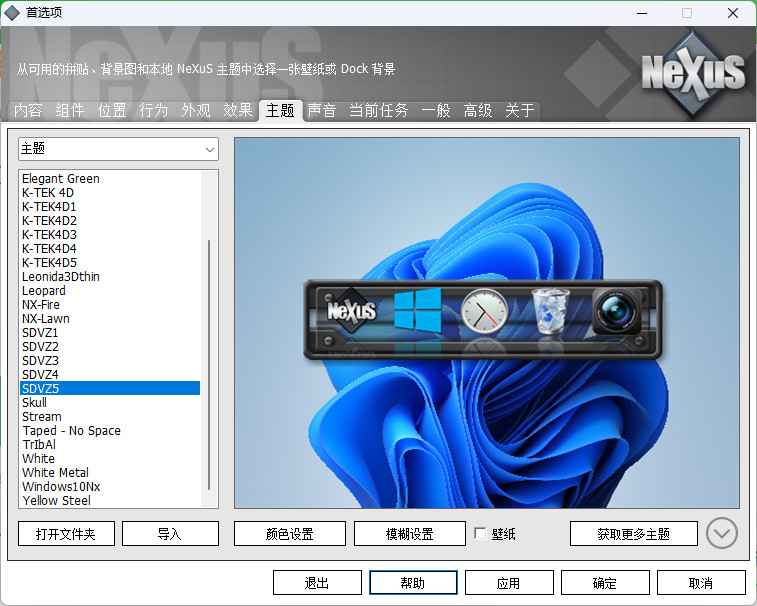Click the theme list vertical scrollbar
The image size is (757, 606).
[x=209, y=365]
